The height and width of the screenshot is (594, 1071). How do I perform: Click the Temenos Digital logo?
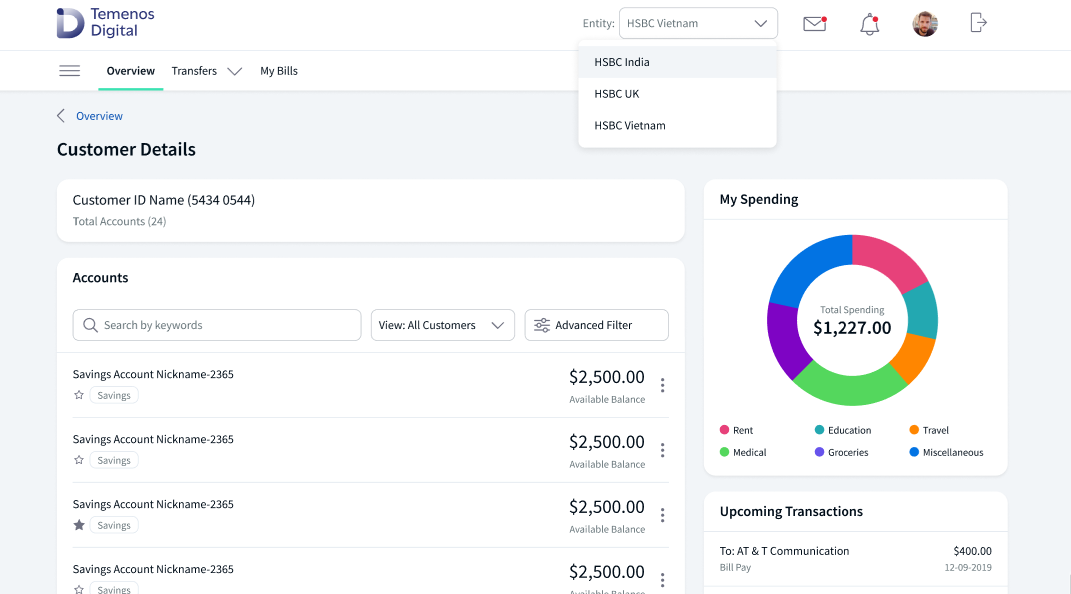point(106,23)
